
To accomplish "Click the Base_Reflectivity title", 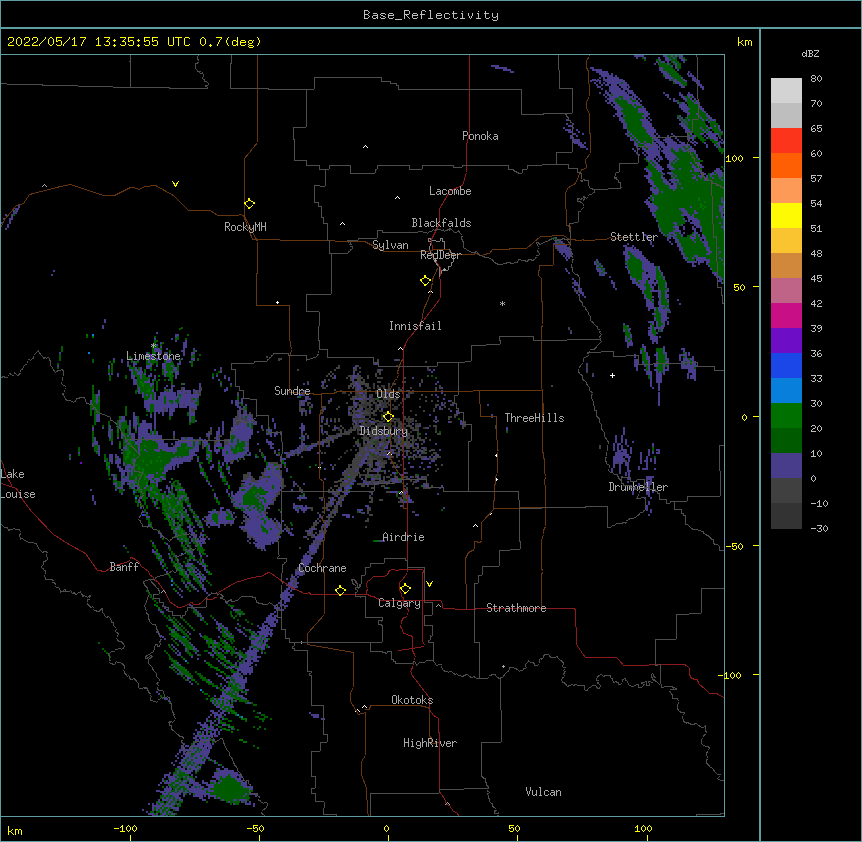I will (x=431, y=15).
